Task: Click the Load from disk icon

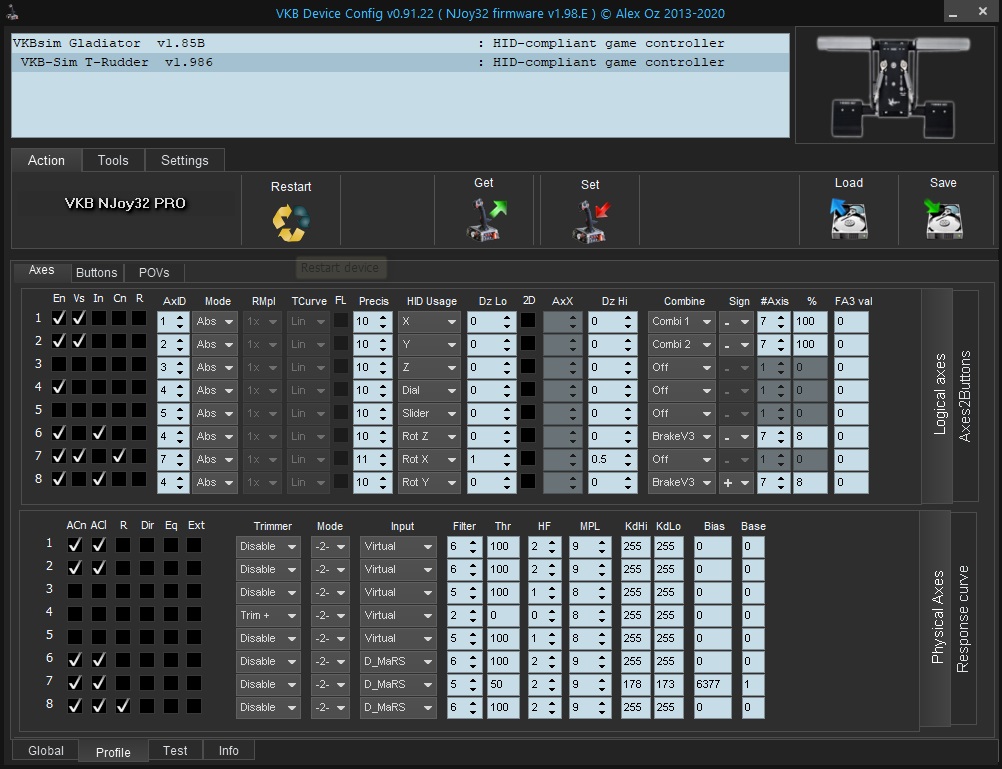Action: click(849, 219)
